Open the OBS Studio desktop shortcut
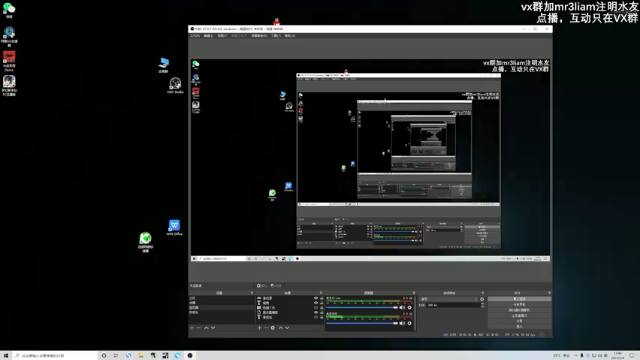The width and height of the screenshot is (640, 360). click(x=175, y=86)
